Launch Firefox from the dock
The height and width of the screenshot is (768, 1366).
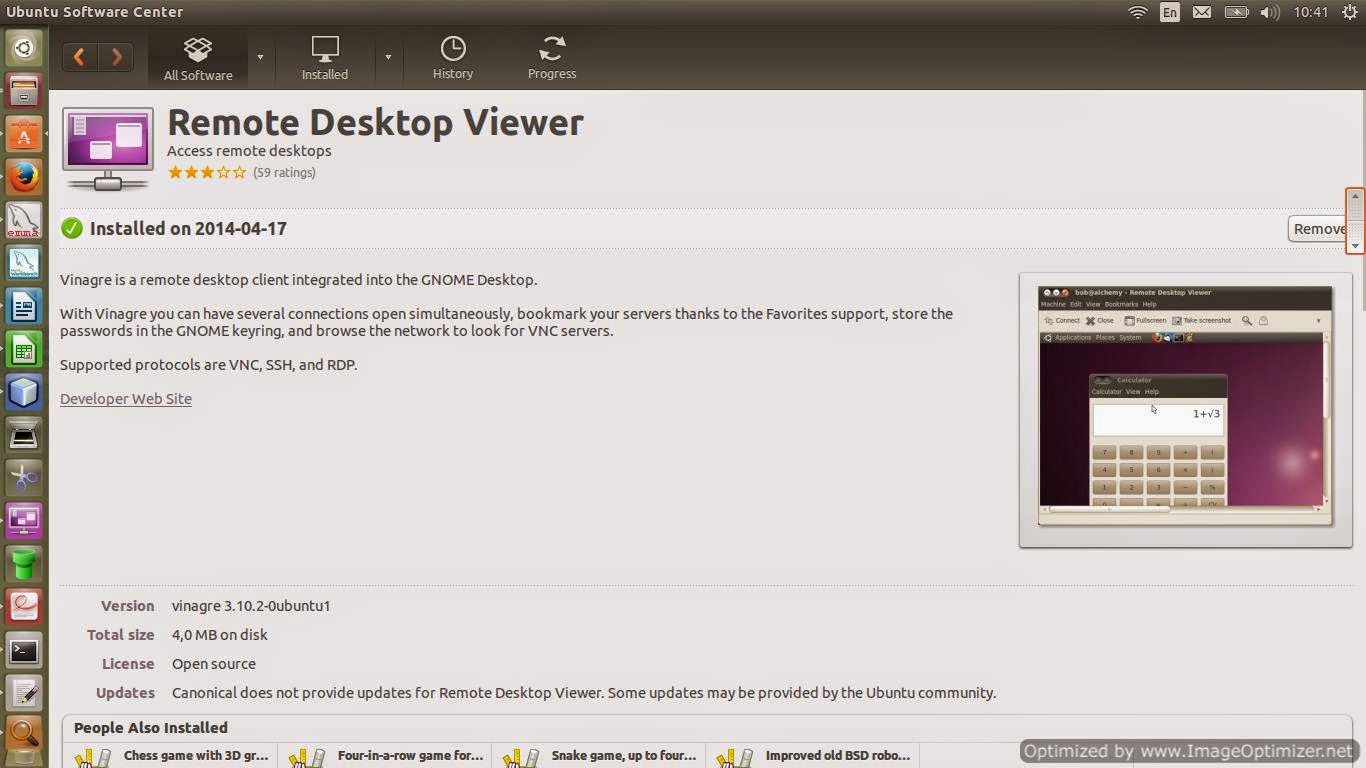click(24, 177)
